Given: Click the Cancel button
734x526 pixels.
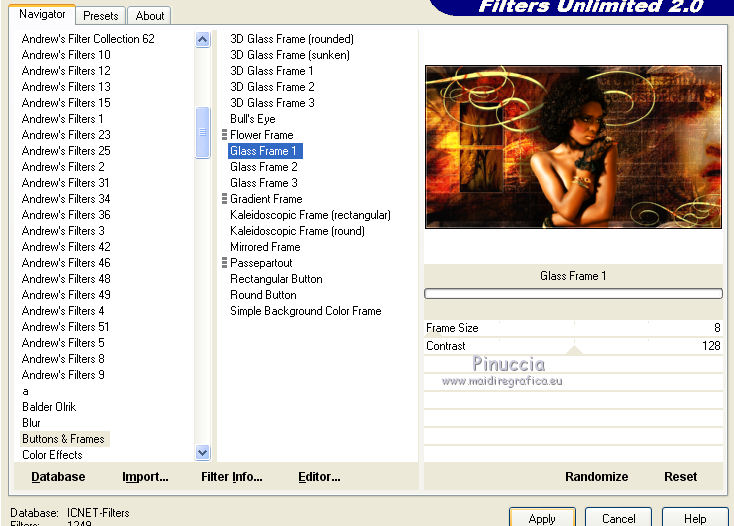Looking at the screenshot, I should click(x=618, y=518).
